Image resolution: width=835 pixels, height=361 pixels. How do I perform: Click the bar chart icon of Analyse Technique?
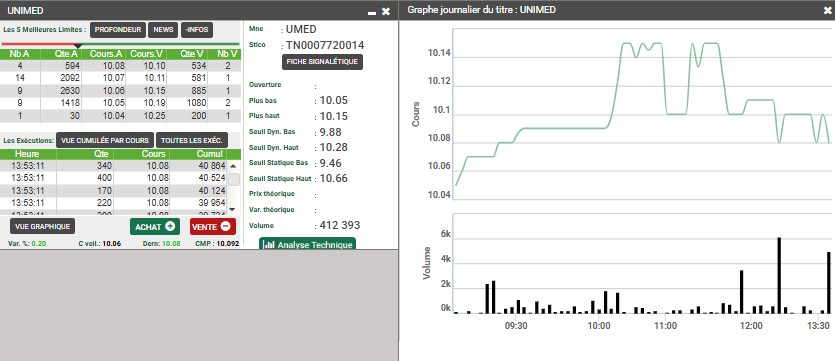[269, 245]
